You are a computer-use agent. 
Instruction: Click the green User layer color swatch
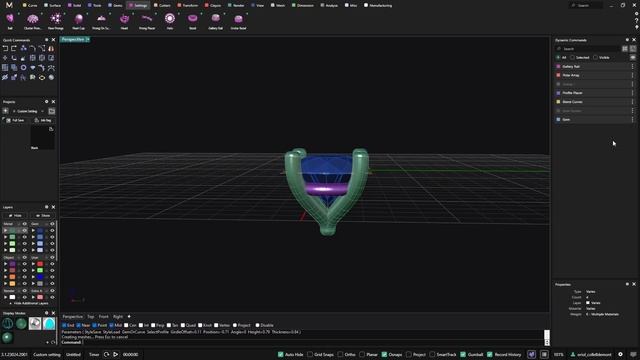[x=40, y=270]
